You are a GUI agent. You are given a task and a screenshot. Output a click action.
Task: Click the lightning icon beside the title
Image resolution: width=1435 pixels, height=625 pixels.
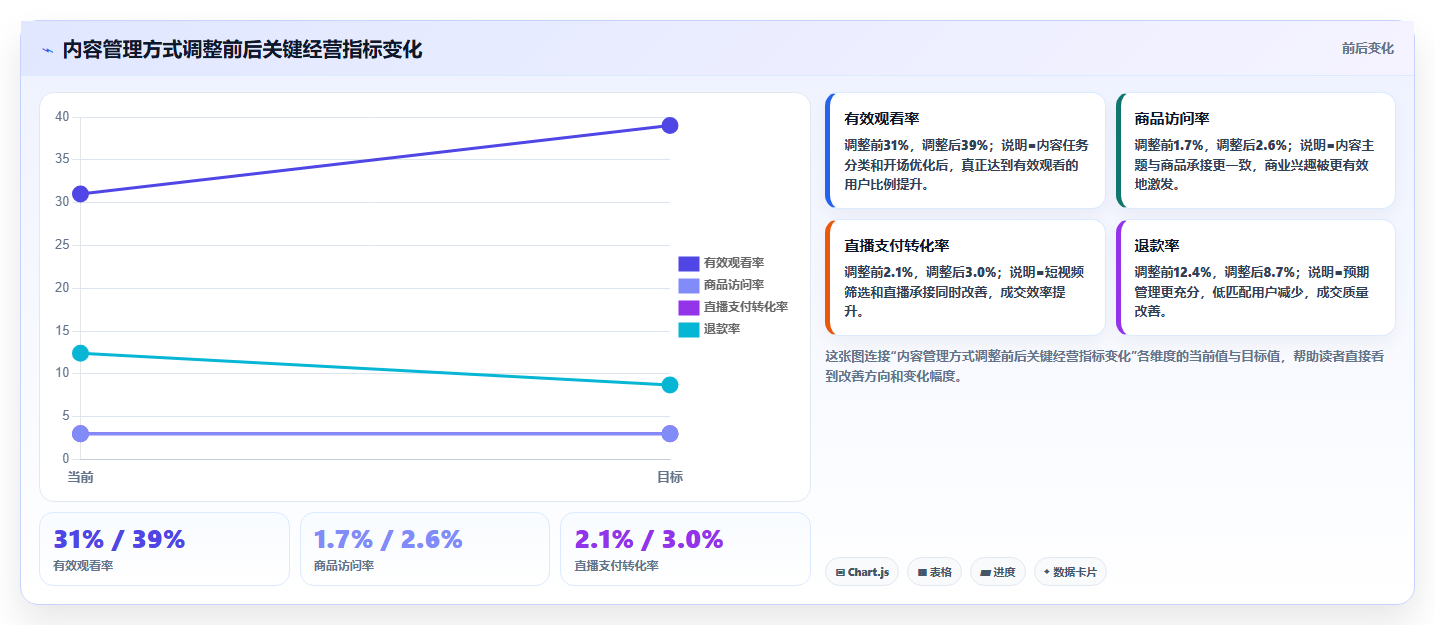47,50
